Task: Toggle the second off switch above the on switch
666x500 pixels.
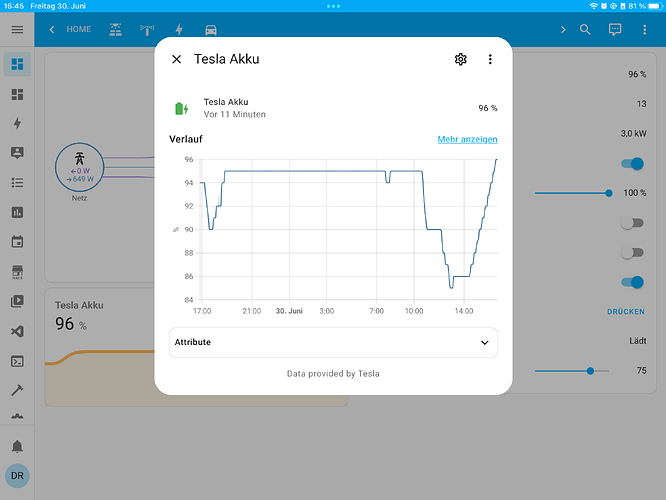Action: tap(632, 253)
